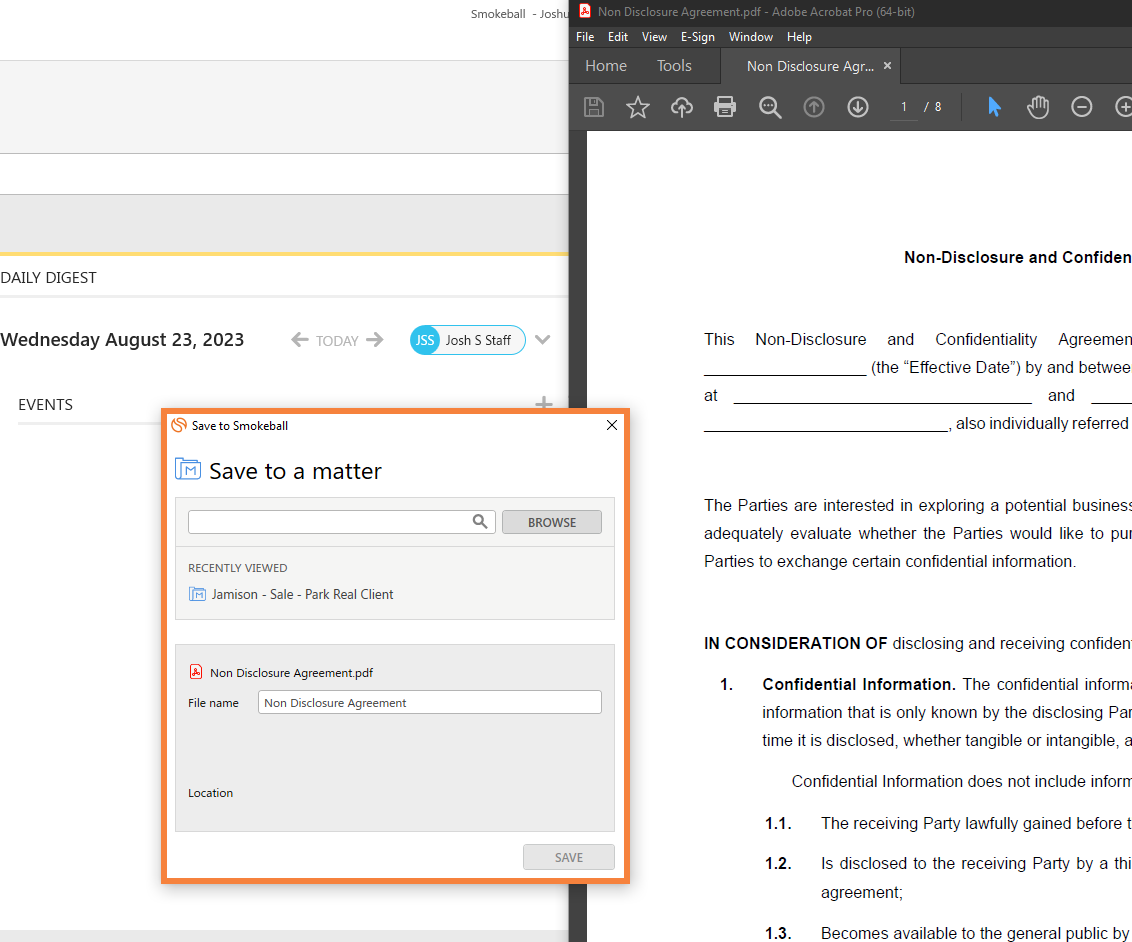
Task: Click the matter search input field
Action: (x=341, y=522)
